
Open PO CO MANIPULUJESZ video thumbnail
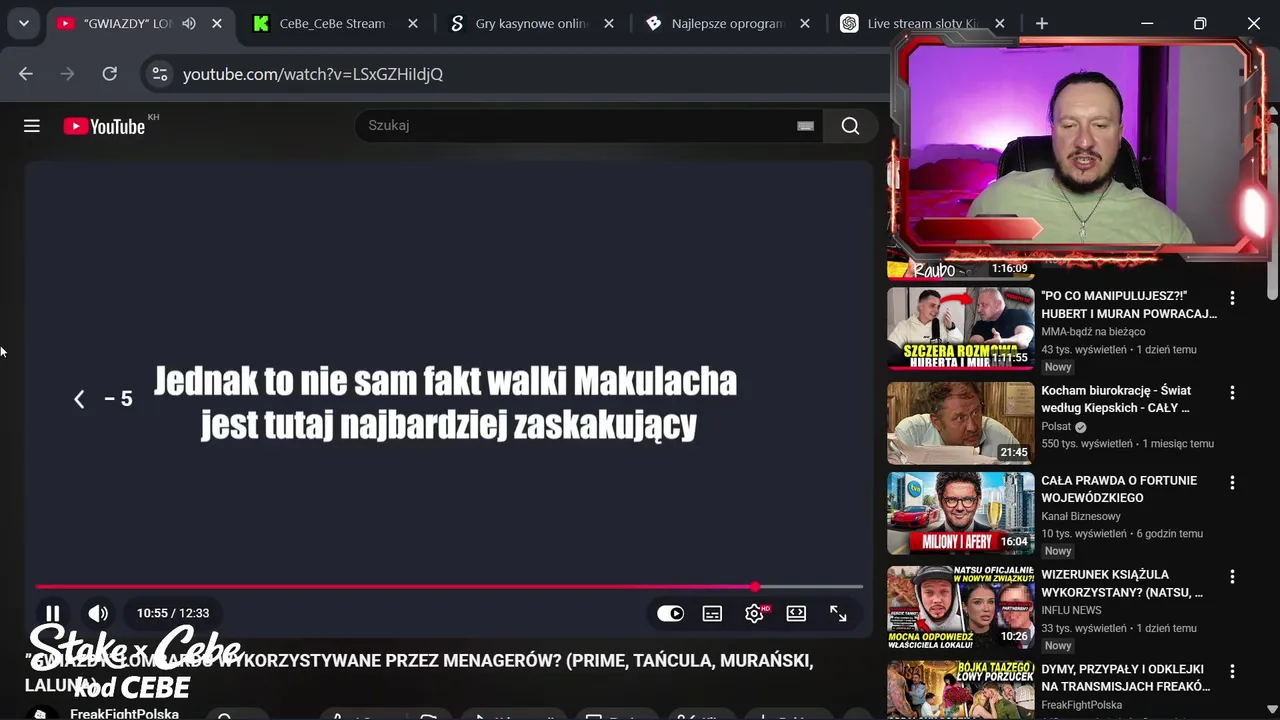961,329
